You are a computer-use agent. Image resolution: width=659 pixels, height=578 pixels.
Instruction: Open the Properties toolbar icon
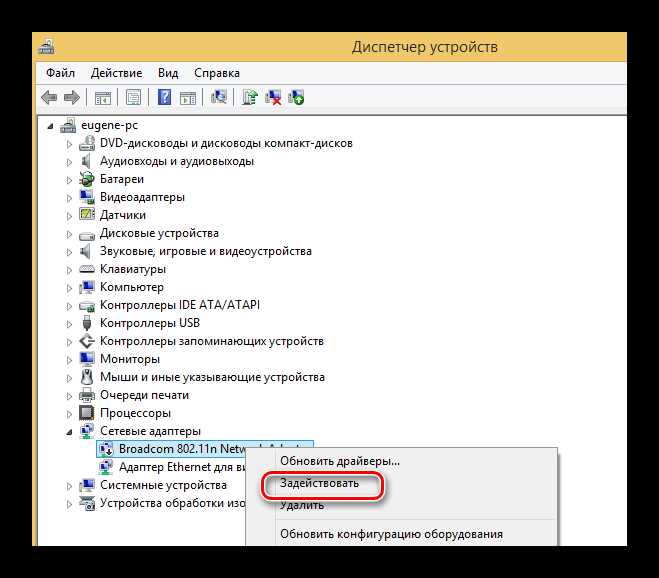click(133, 98)
